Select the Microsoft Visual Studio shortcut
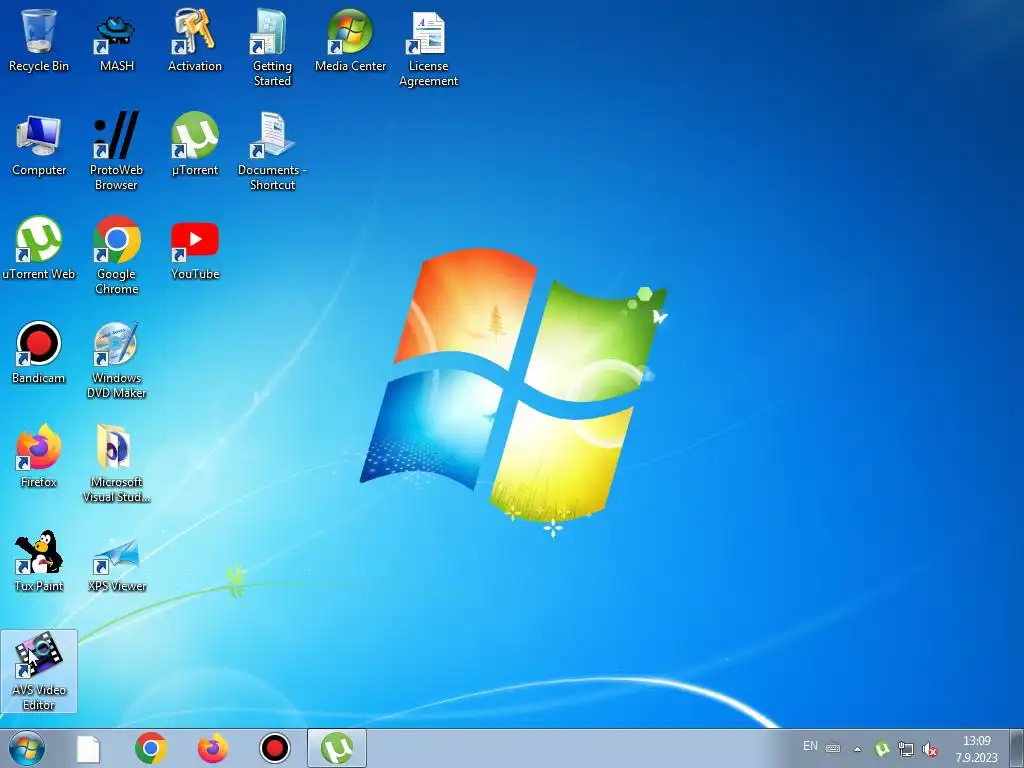 (x=116, y=464)
